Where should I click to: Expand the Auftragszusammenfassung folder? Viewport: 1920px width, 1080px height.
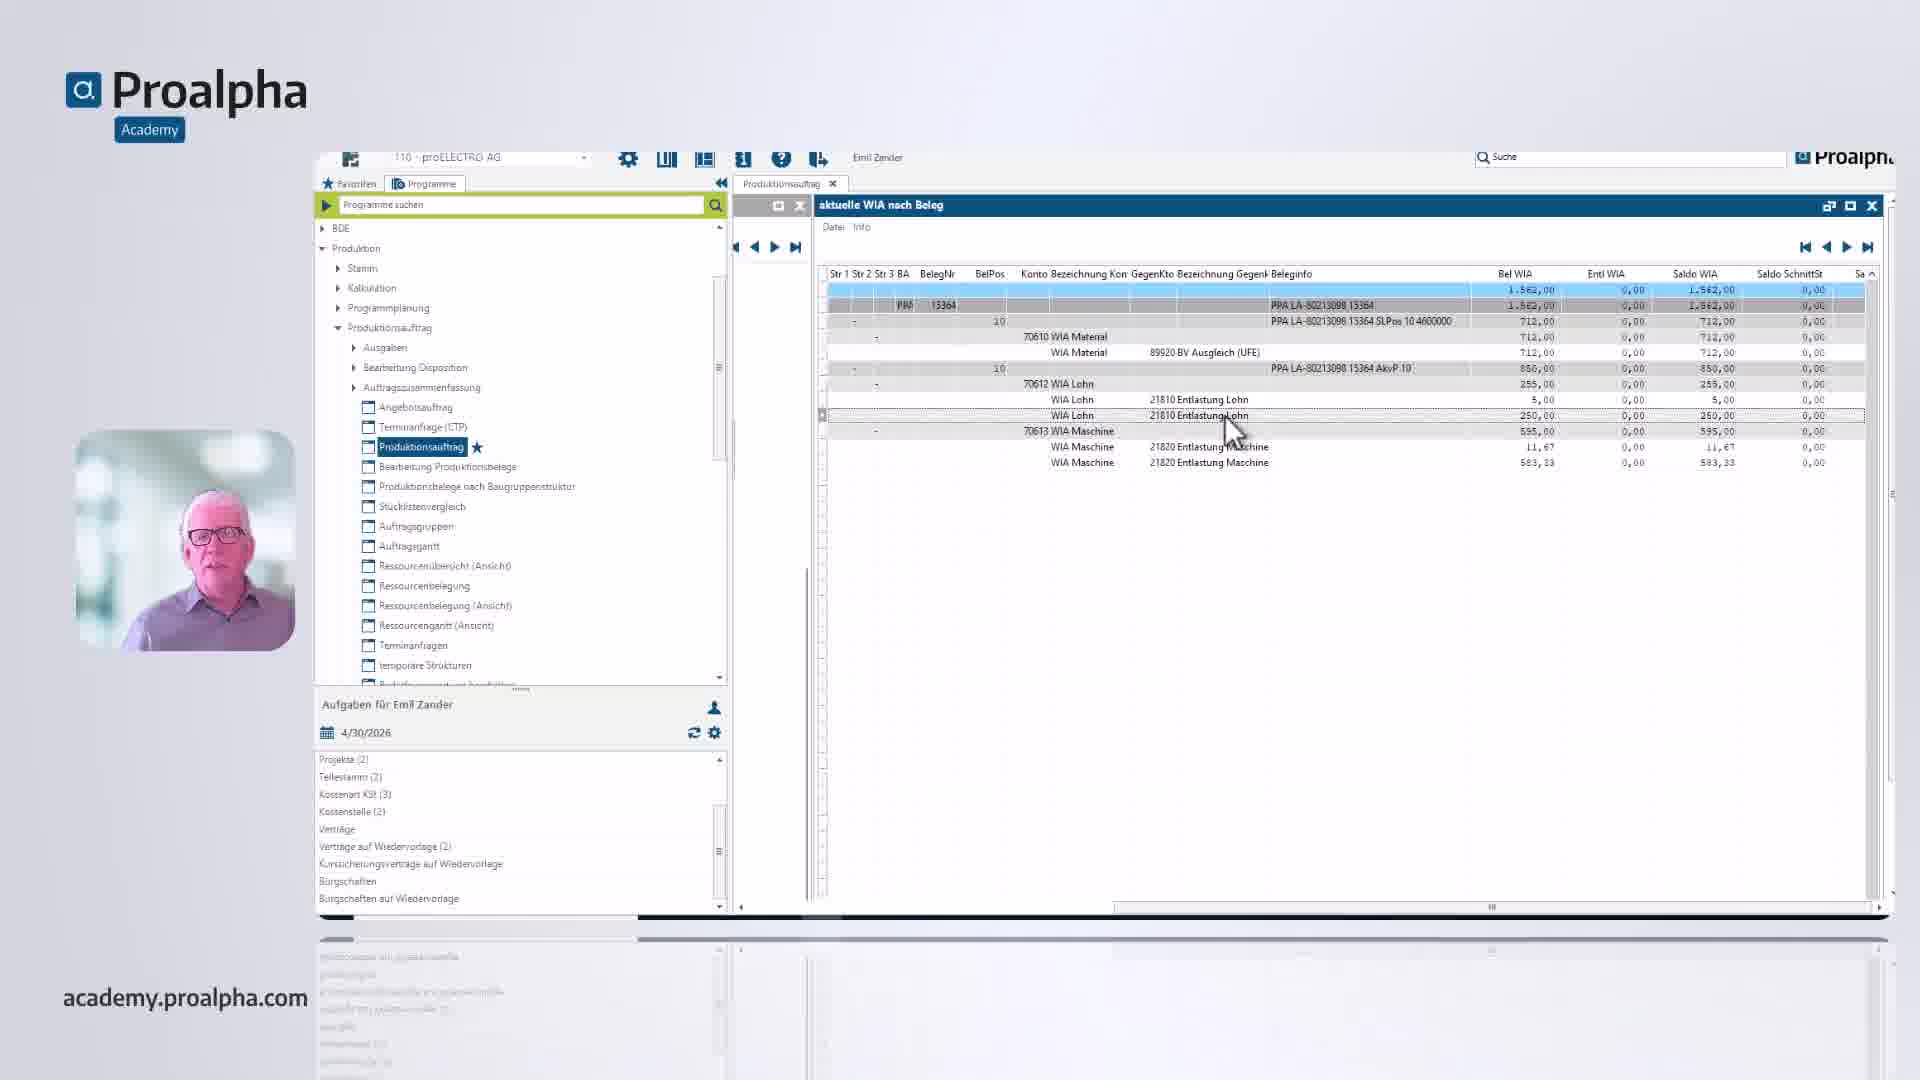click(354, 387)
